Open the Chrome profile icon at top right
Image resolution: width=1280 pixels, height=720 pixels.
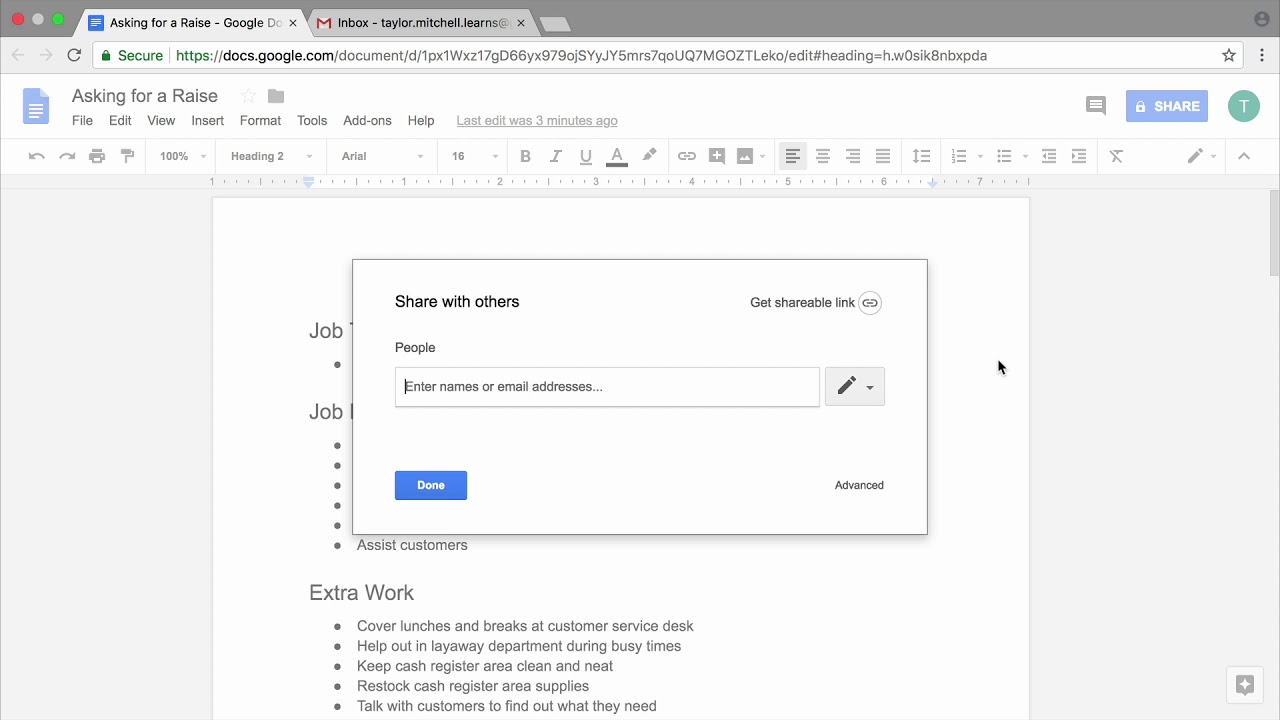pyautogui.click(x=1261, y=18)
